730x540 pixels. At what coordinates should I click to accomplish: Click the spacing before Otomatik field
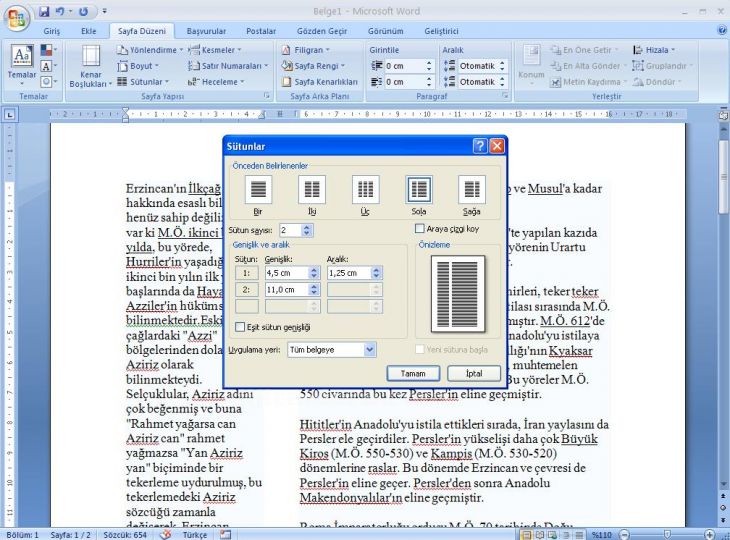478,66
